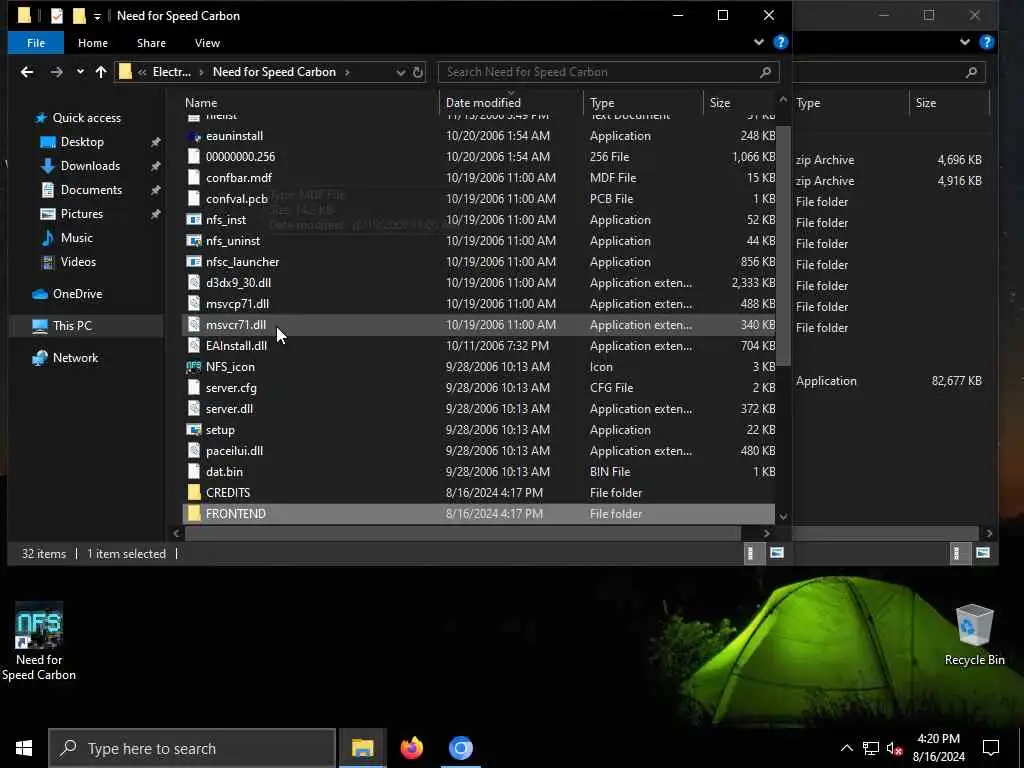Screen dimensions: 1024x768
Task: Select the msvcp71.dll file
Action: click(237, 304)
